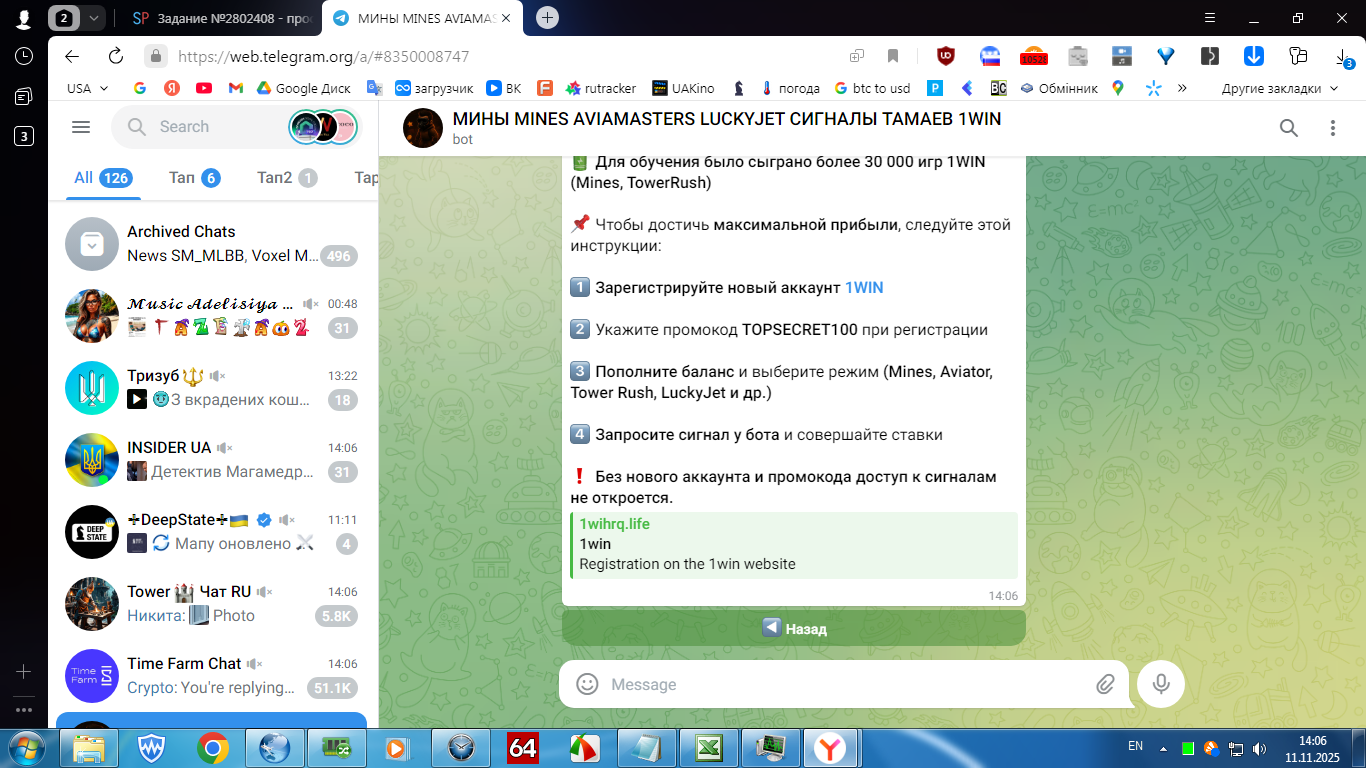Screen dimensions: 1366x768
Task: Expand Другие закладки folder
Action: pyautogui.click(x=1279, y=88)
